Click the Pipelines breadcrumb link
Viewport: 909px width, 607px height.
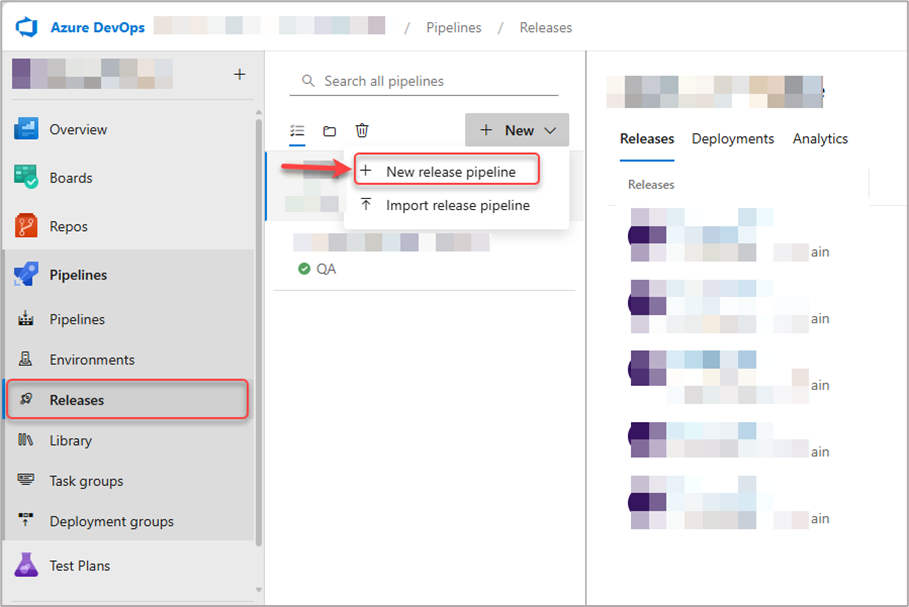pos(454,27)
